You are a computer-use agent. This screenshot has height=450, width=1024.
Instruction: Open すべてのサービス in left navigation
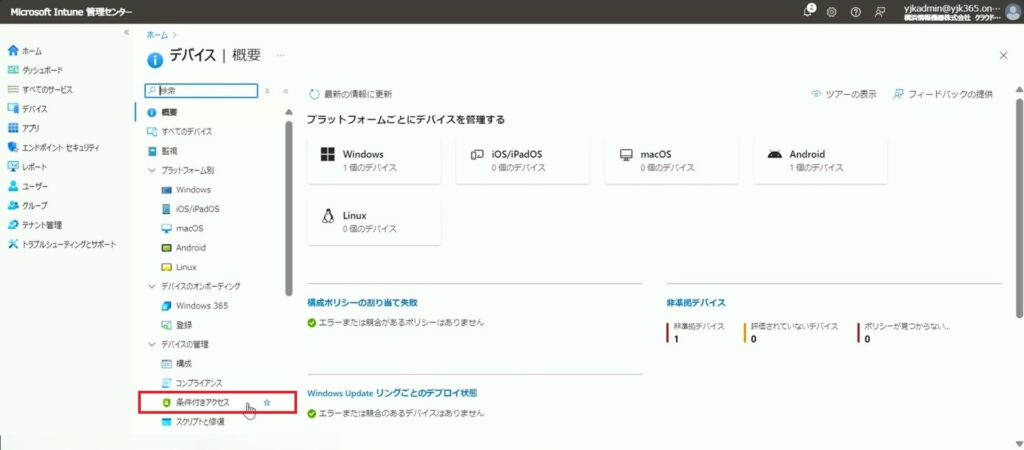[40, 89]
